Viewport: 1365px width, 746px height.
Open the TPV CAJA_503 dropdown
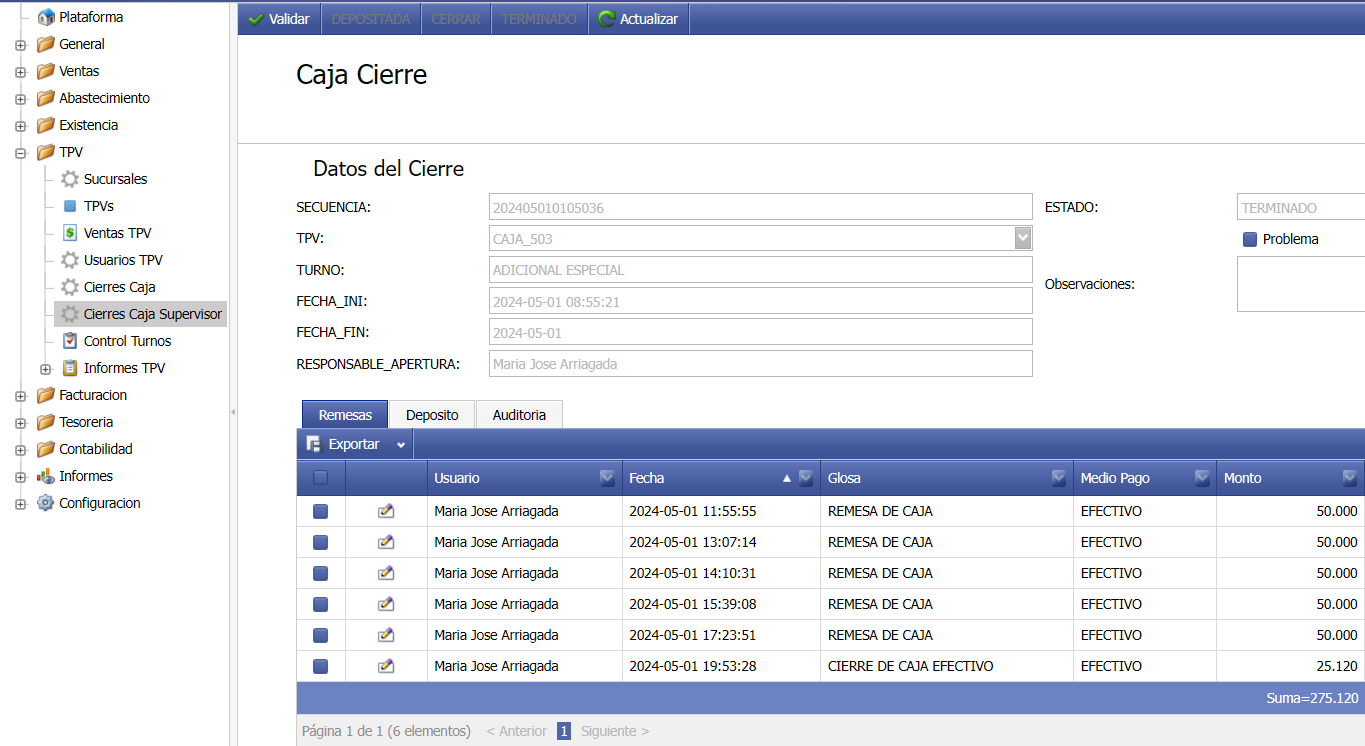(x=1023, y=238)
